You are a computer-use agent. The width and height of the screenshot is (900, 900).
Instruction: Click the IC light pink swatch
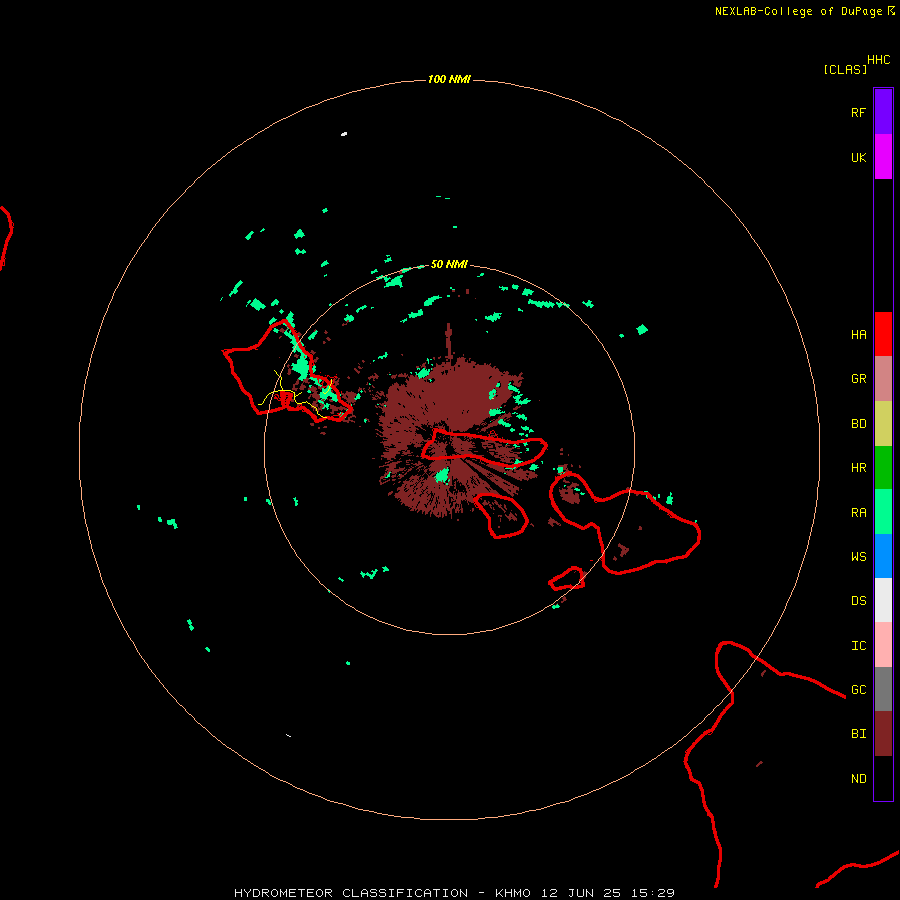[883, 645]
